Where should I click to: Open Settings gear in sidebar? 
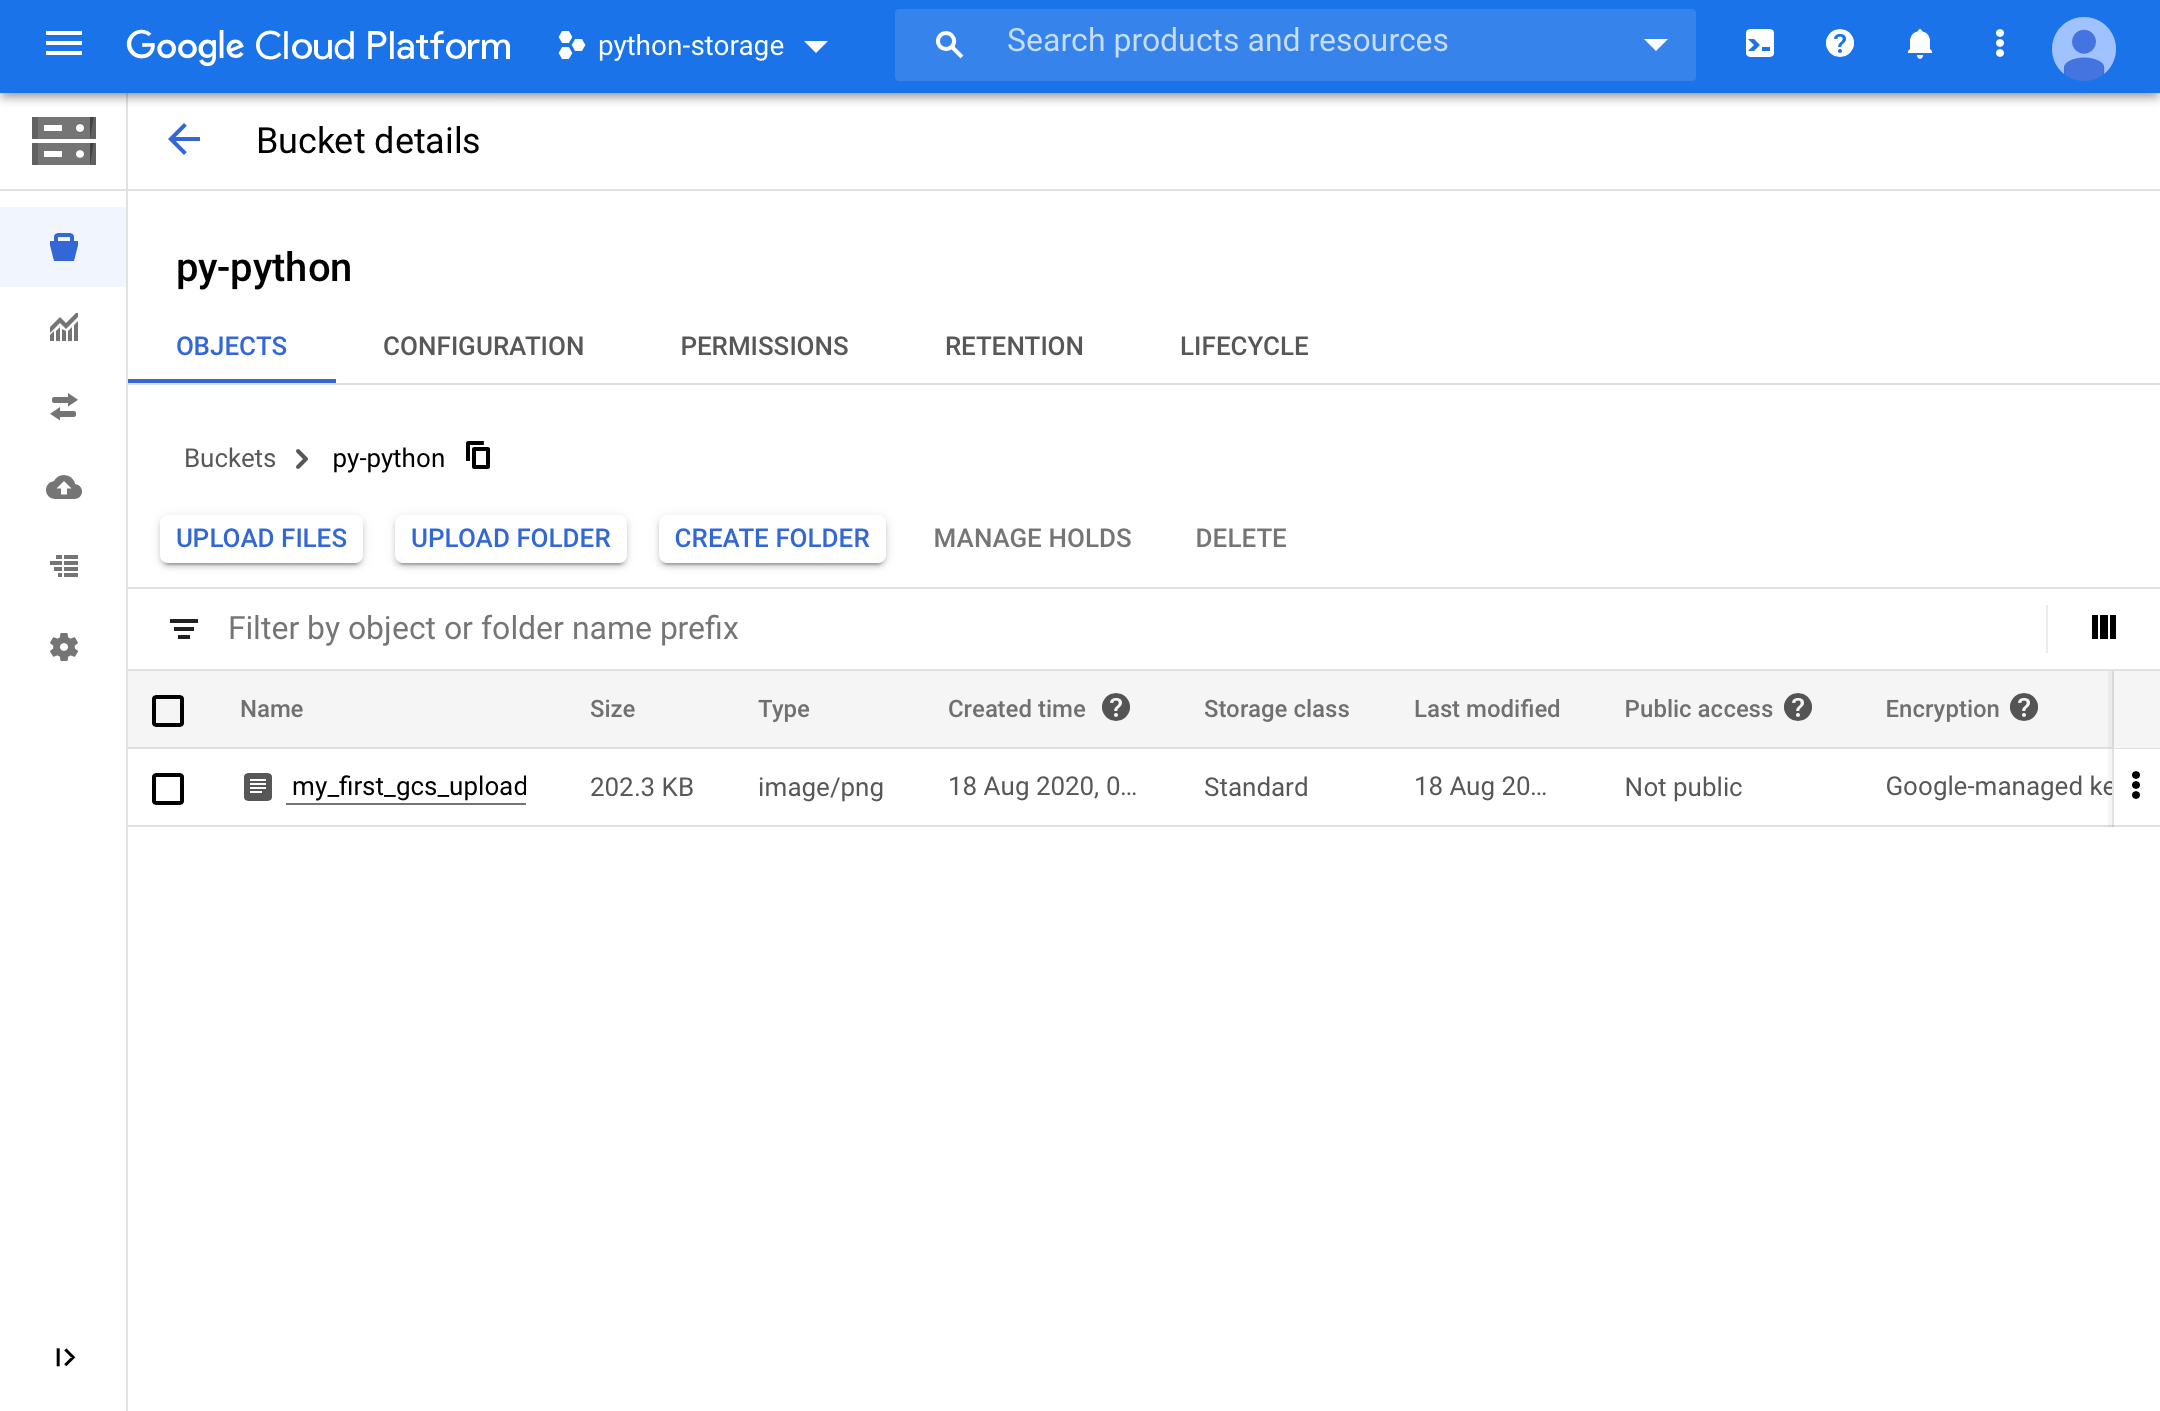click(64, 647)
